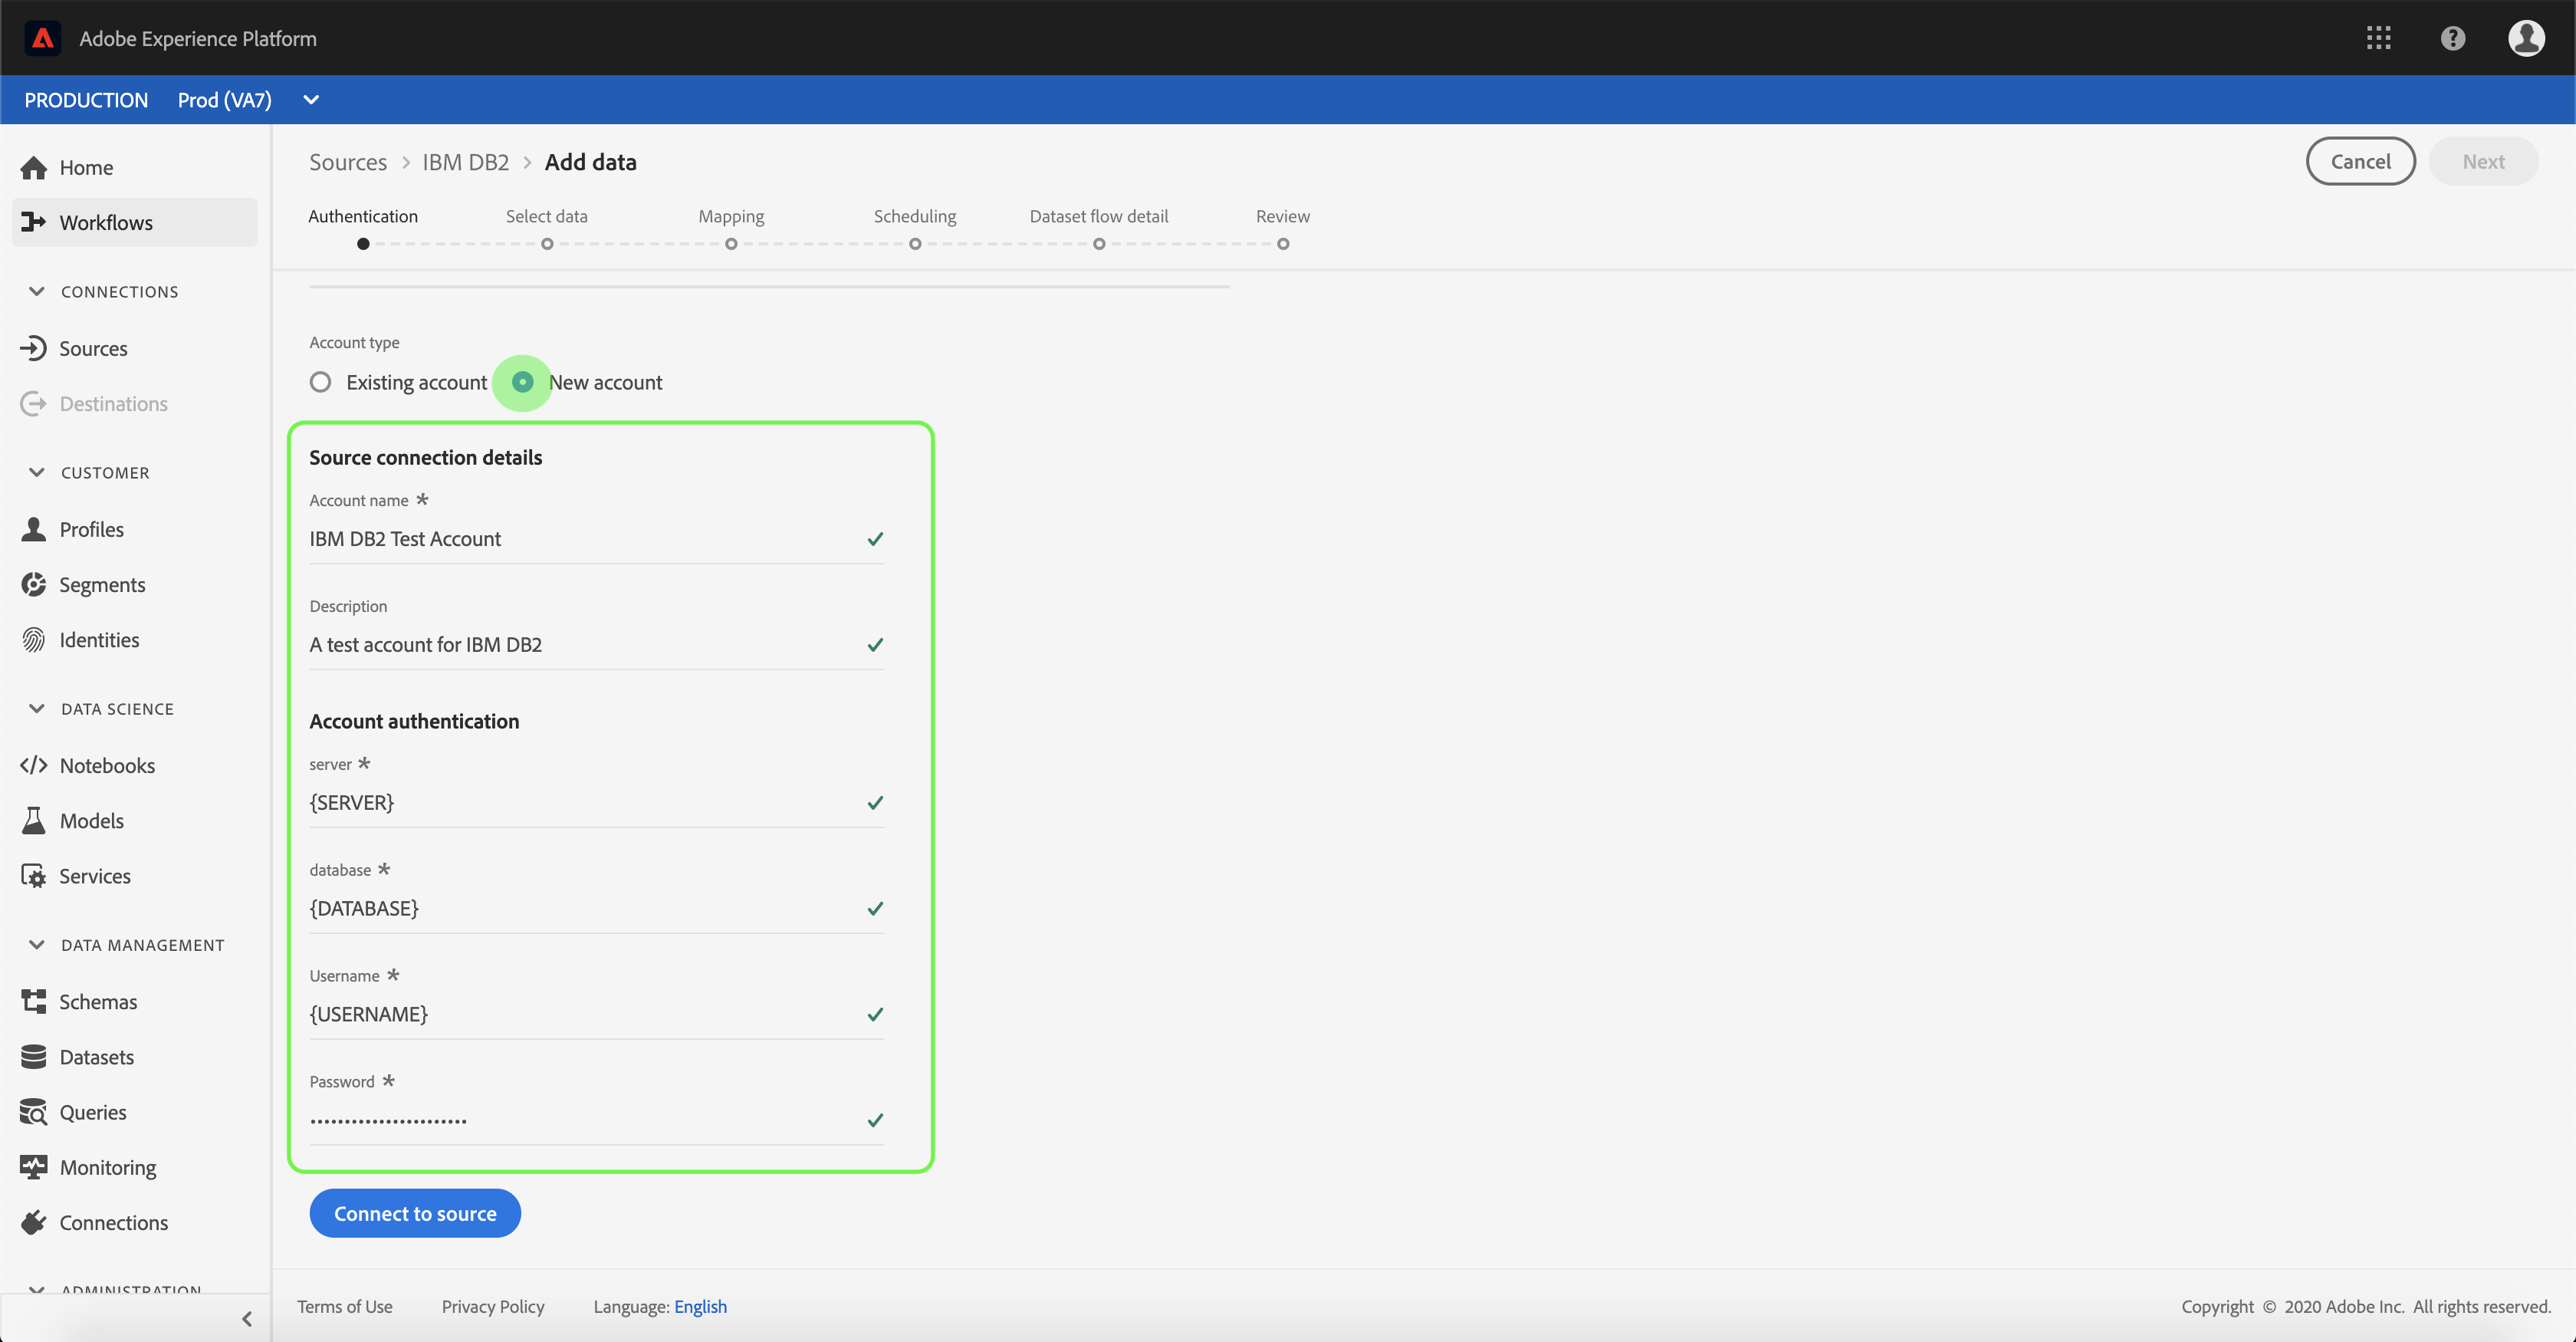Click the Adobe logo icon
Screen dimensions: 2576x1342
(x=42, y=38)
